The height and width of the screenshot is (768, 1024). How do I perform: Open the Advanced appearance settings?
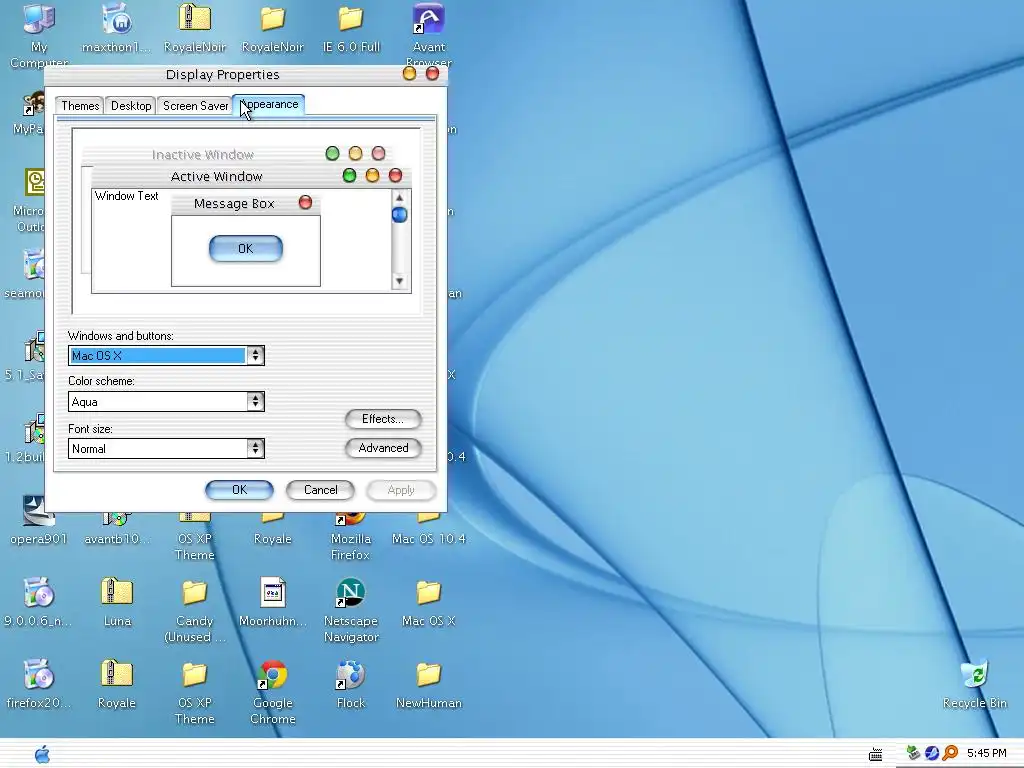point(383,448)
